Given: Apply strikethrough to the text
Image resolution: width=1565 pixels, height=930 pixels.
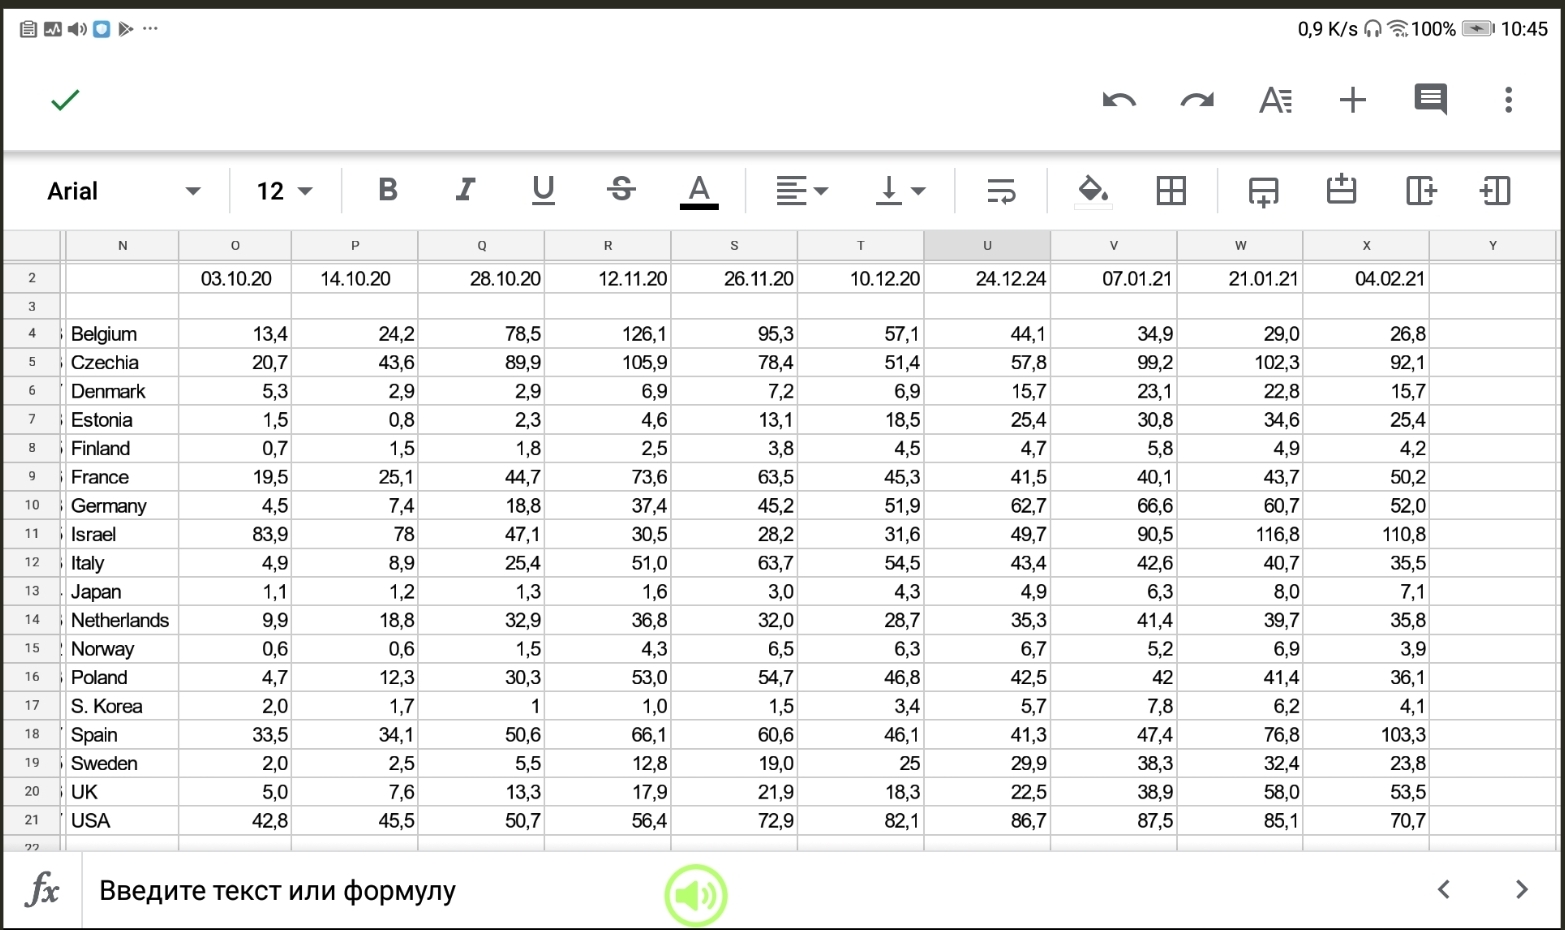Looking at the screenshot, I should [x=621, y=190].
